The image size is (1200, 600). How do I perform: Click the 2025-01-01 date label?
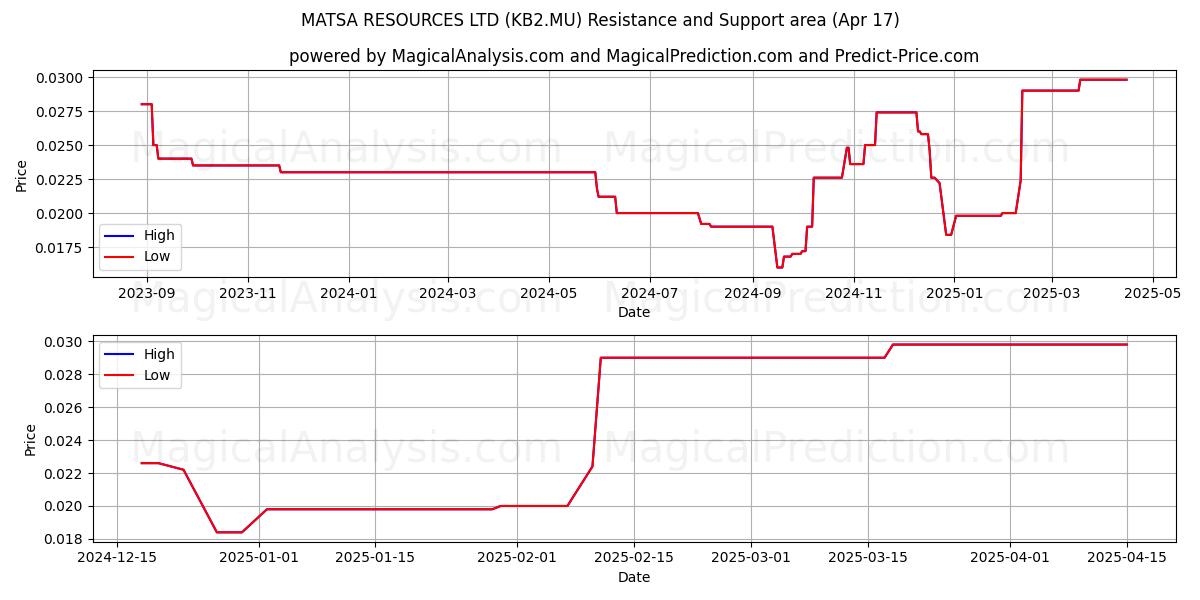(x=259, y=558)
